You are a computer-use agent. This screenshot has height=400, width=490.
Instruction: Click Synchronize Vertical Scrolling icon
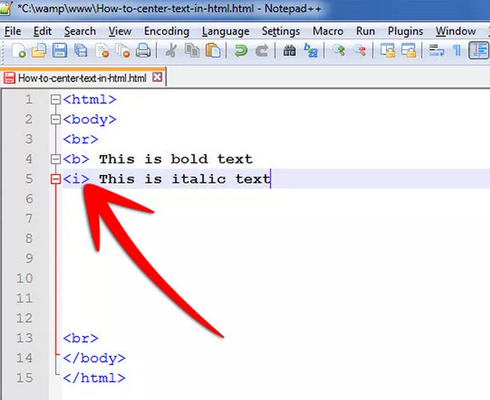tap(387, 51)
